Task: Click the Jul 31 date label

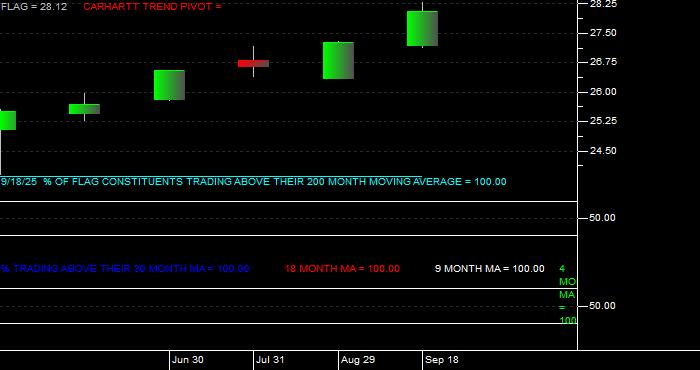Action: click(x=271, y=360)
